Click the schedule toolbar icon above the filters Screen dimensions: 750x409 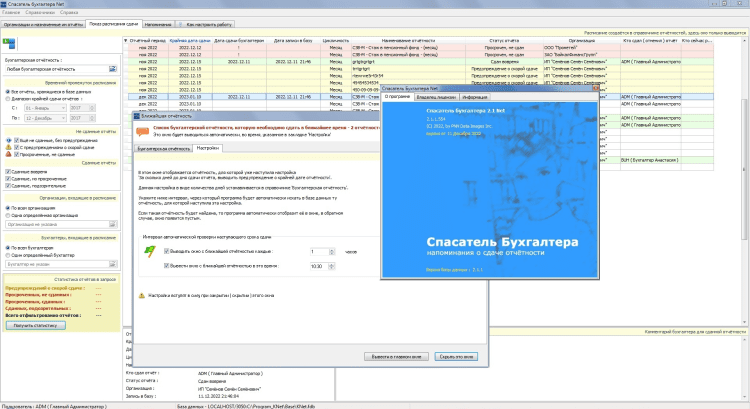[9, 44]
